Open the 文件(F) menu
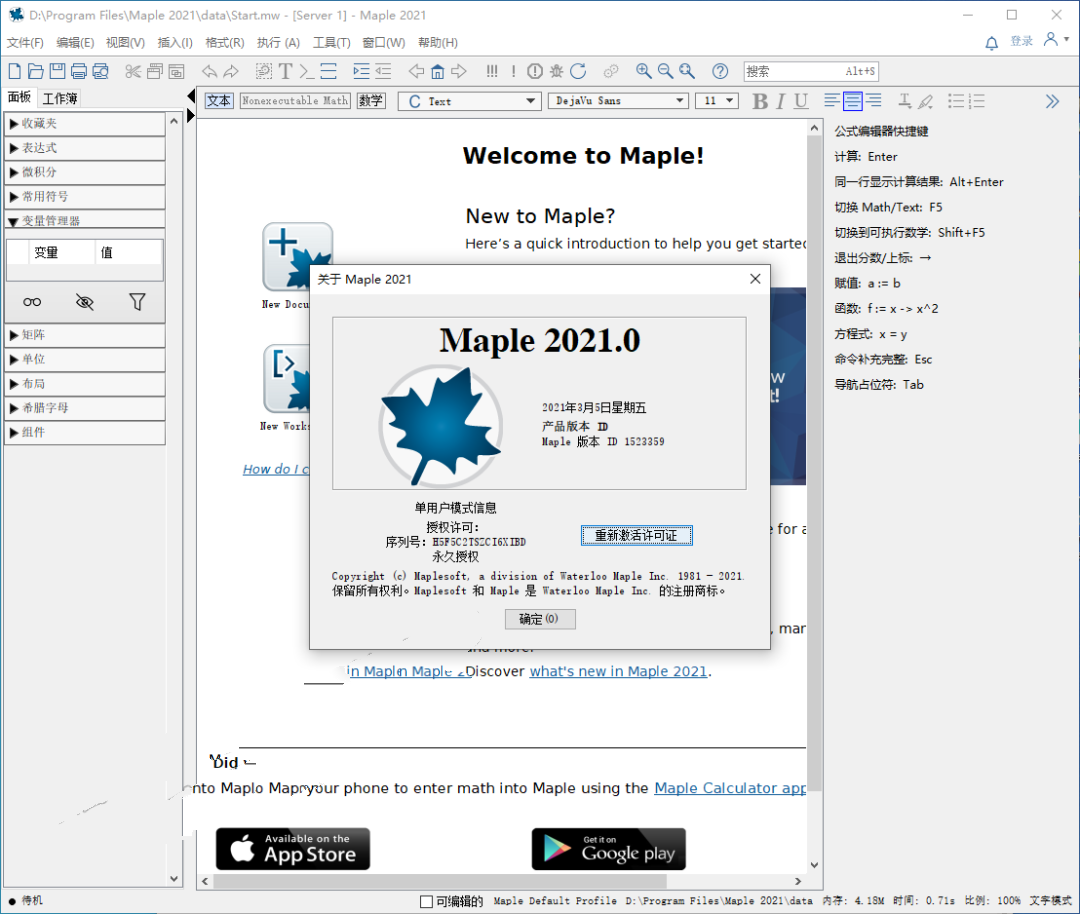1080x914 pixels. pos(25,43)
